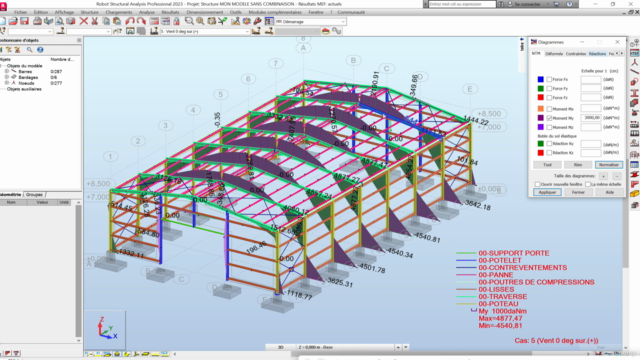Enable the Force Fx checkbox
This screenshot has height=360, width=640.
[x=549, y=80]
